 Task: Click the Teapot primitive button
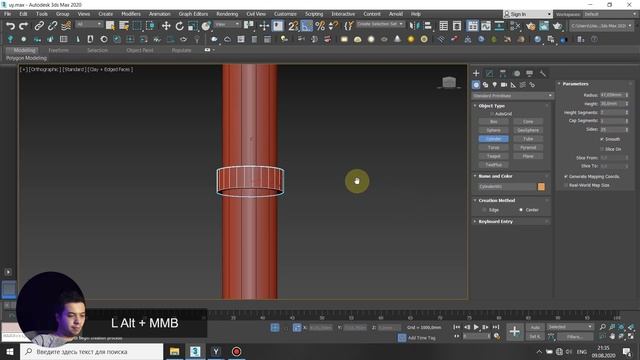pos(493,156)
